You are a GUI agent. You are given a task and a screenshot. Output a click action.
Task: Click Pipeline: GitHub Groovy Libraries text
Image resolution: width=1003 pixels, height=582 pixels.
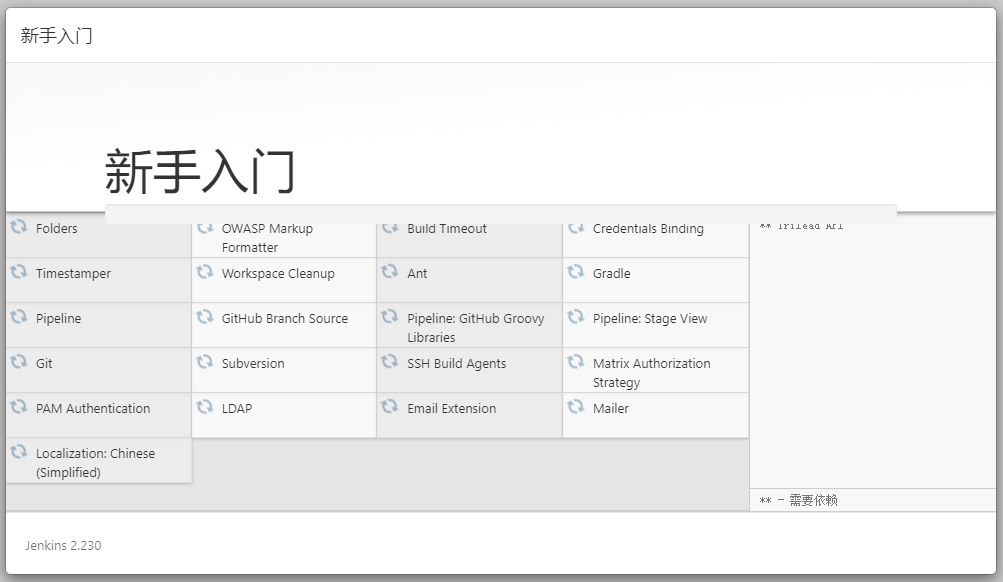pos(475,327)
